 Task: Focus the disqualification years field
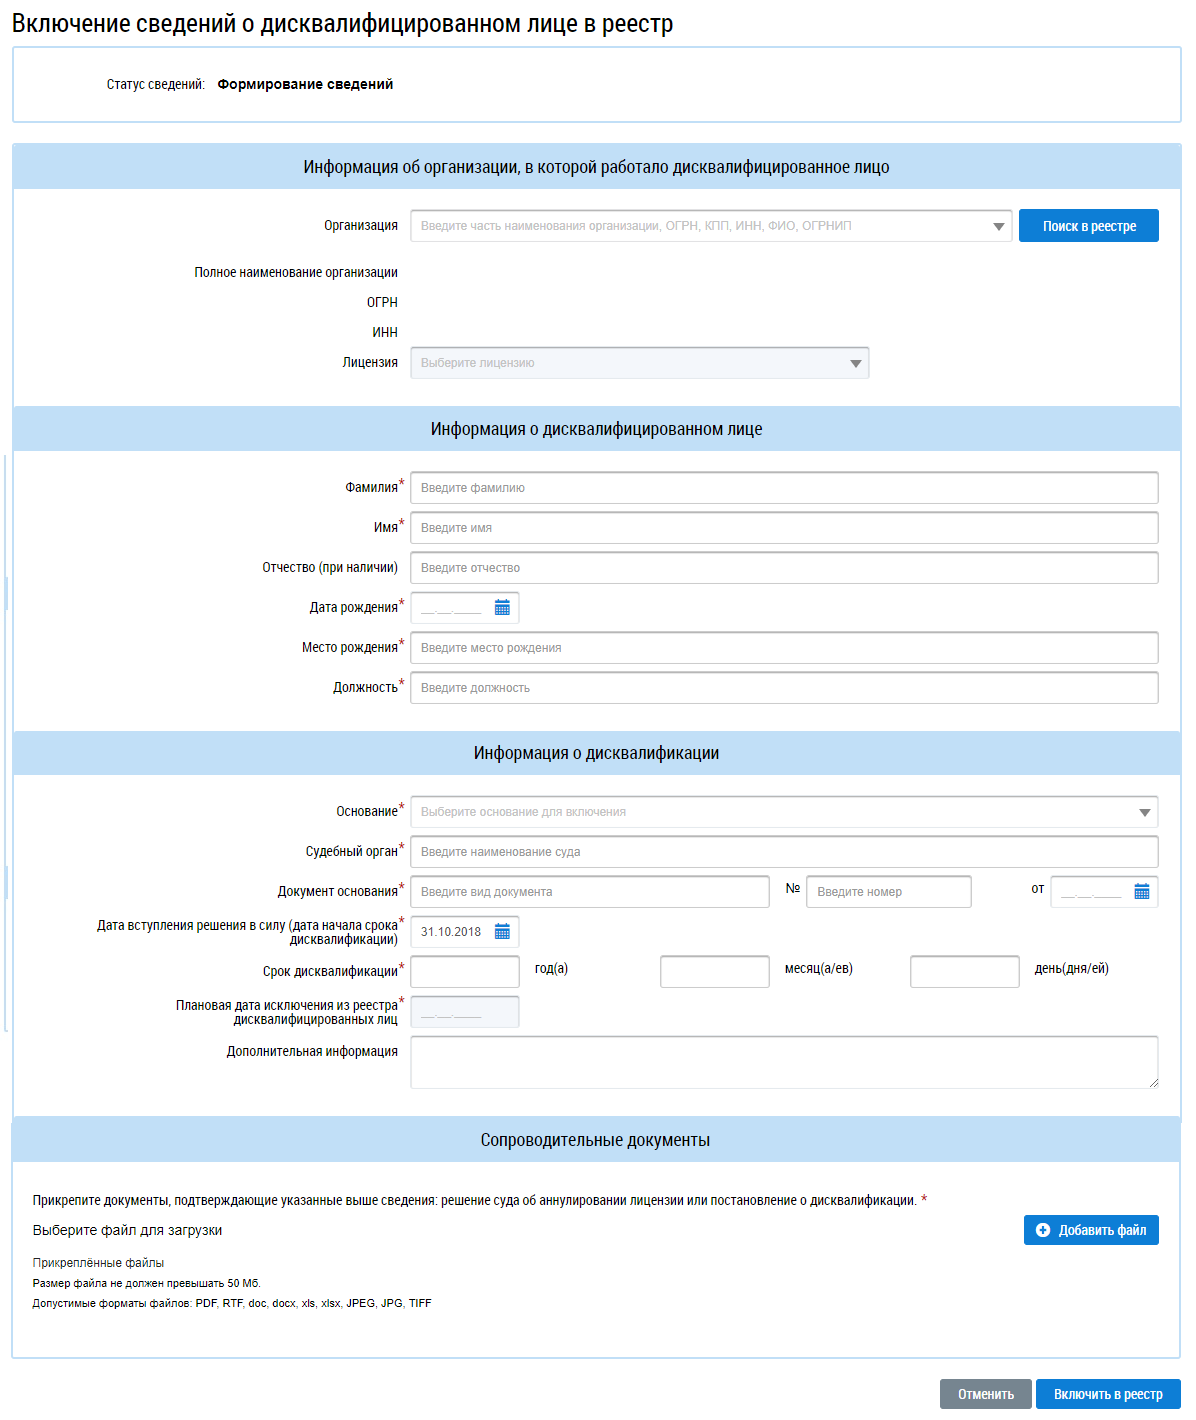coord(465,972)
